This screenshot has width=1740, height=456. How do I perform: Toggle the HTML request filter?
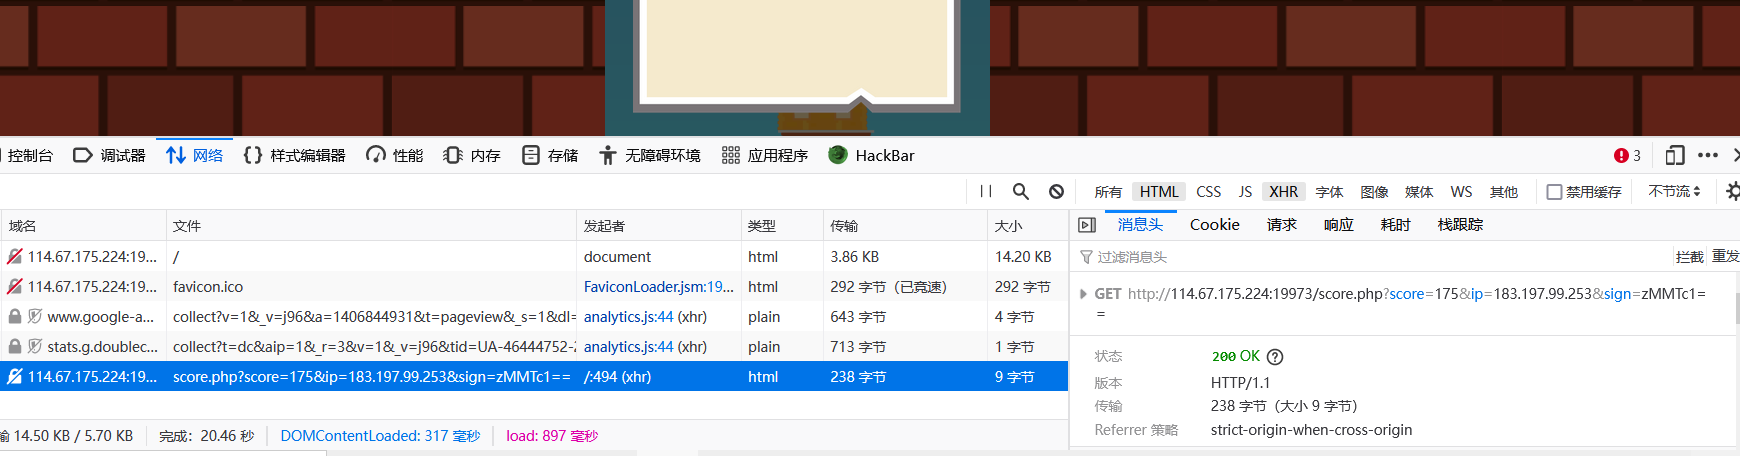(1159, 192)
